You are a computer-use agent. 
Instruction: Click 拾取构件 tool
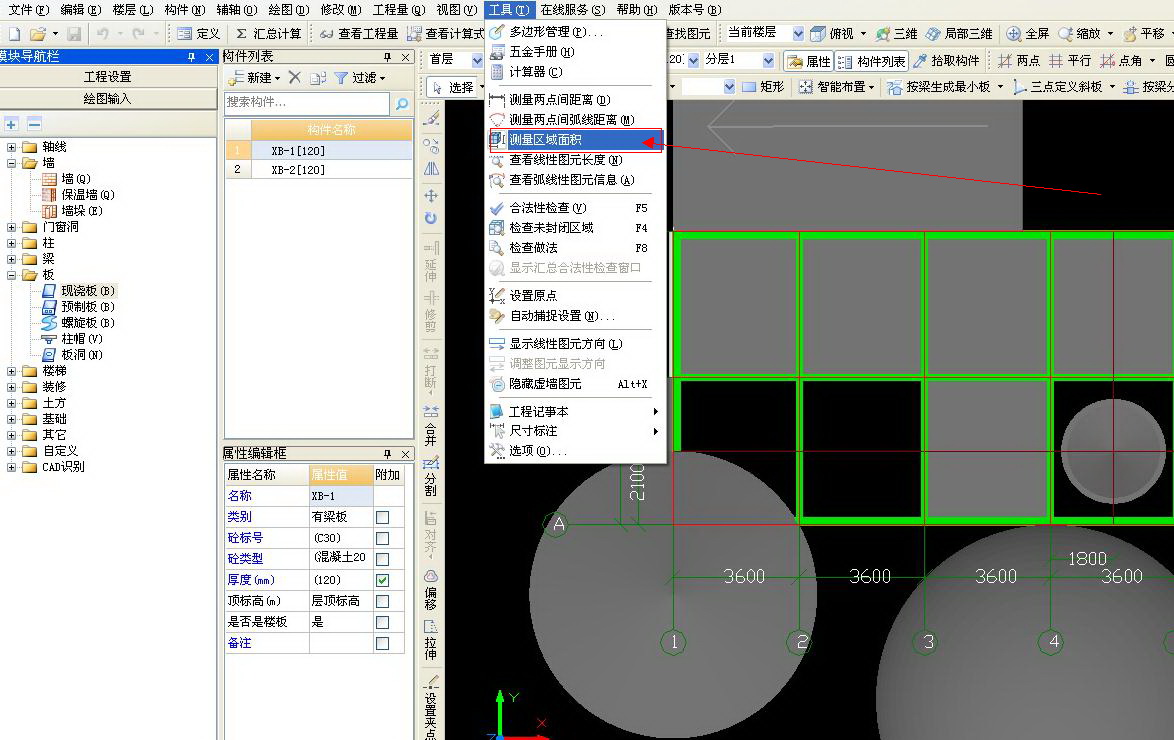[x=946, y=61]
